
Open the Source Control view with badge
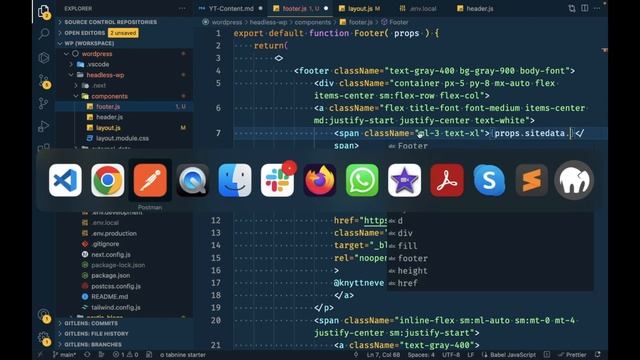(43, 80)
